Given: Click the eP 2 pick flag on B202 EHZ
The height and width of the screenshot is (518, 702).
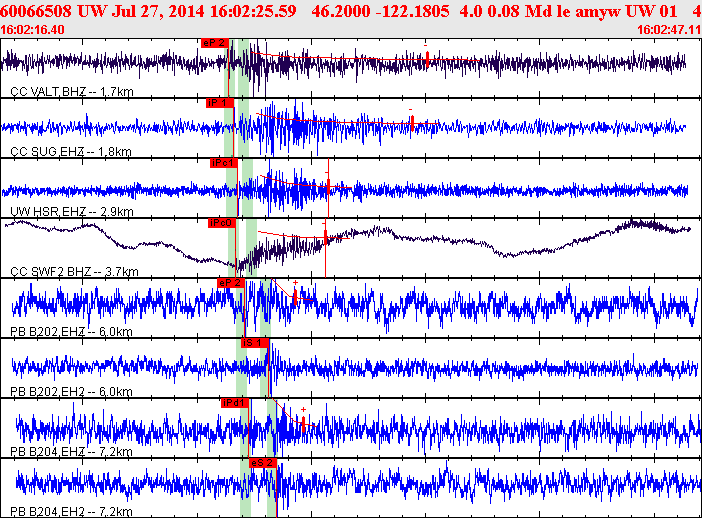Looking at the screenshot, I should tap(231, 283).
